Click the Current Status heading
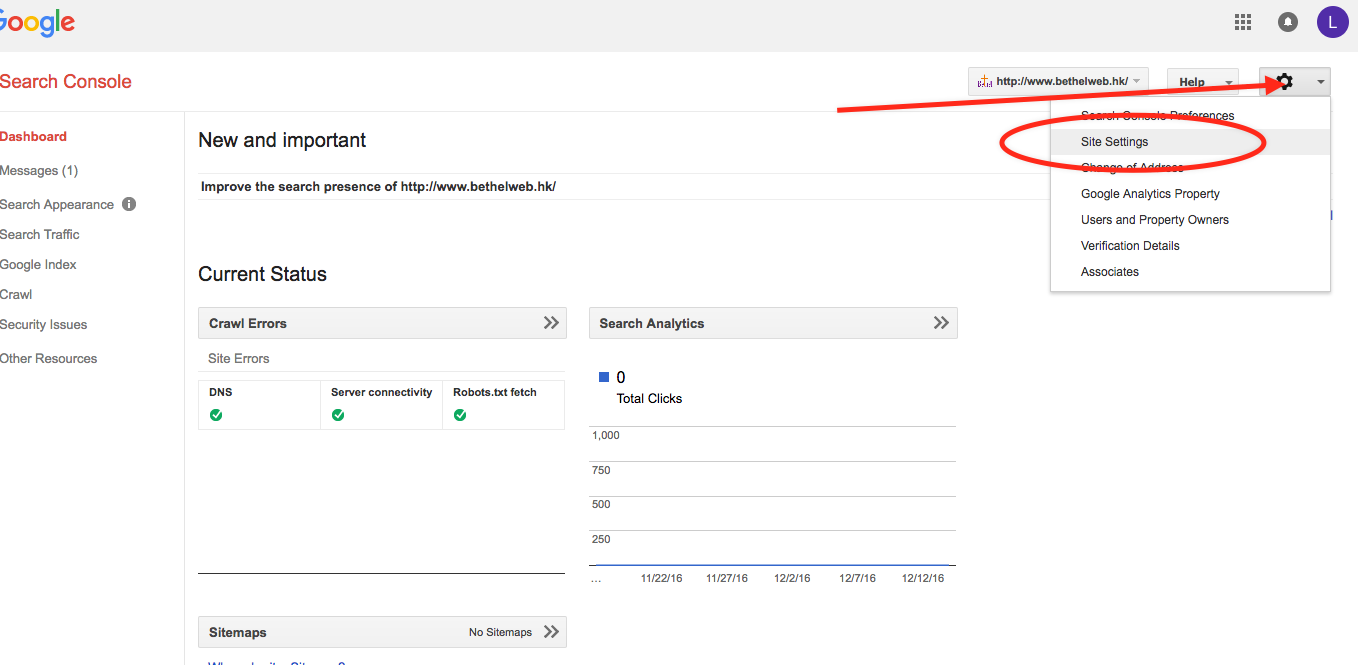Image resolution: width=1358 pixels, height=665 pixels. coord(262,274)
